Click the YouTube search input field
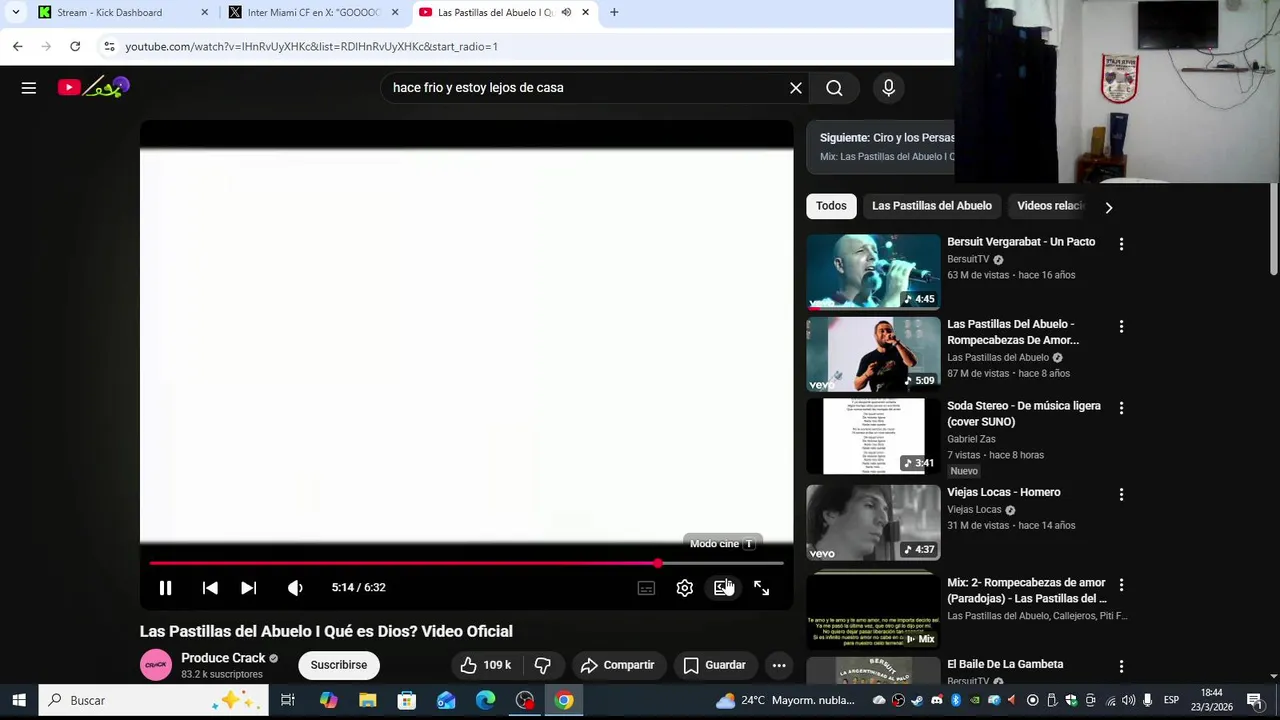 585,88
